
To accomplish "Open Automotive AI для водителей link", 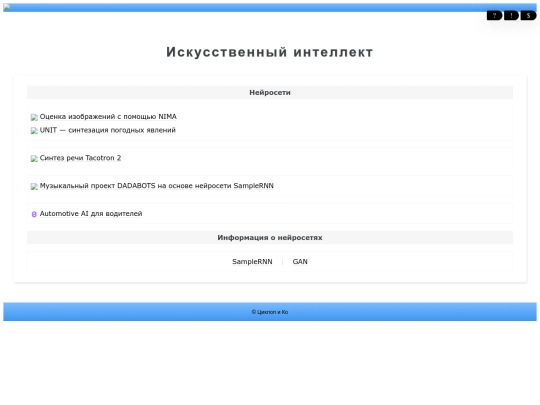I will click(x=91, y=214).
